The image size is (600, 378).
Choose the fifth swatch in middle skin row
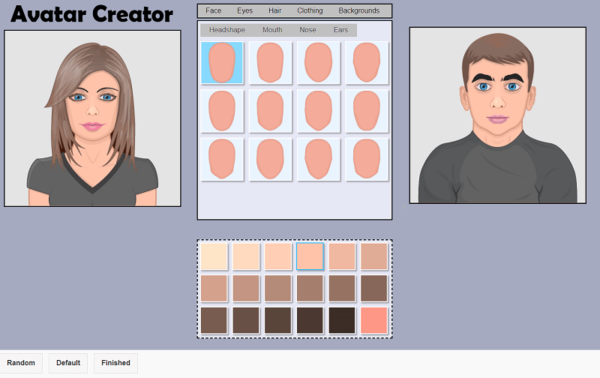pos(342,288)
